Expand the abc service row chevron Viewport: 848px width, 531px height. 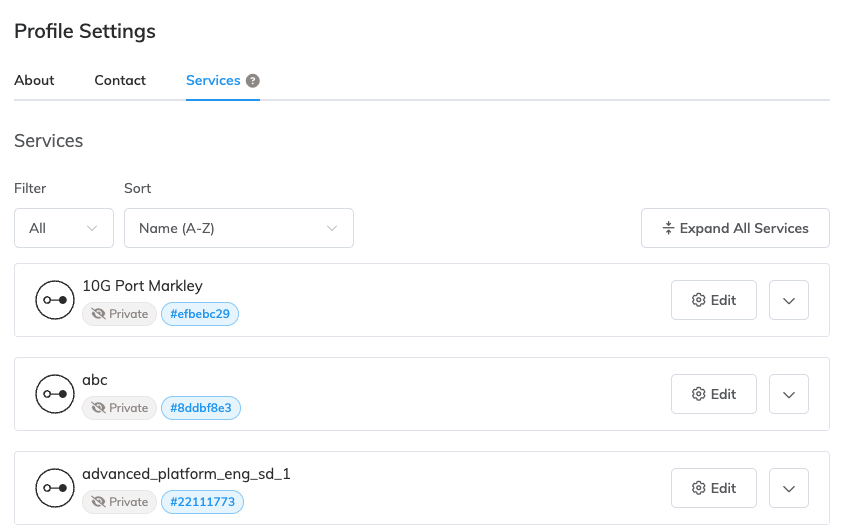788,394
